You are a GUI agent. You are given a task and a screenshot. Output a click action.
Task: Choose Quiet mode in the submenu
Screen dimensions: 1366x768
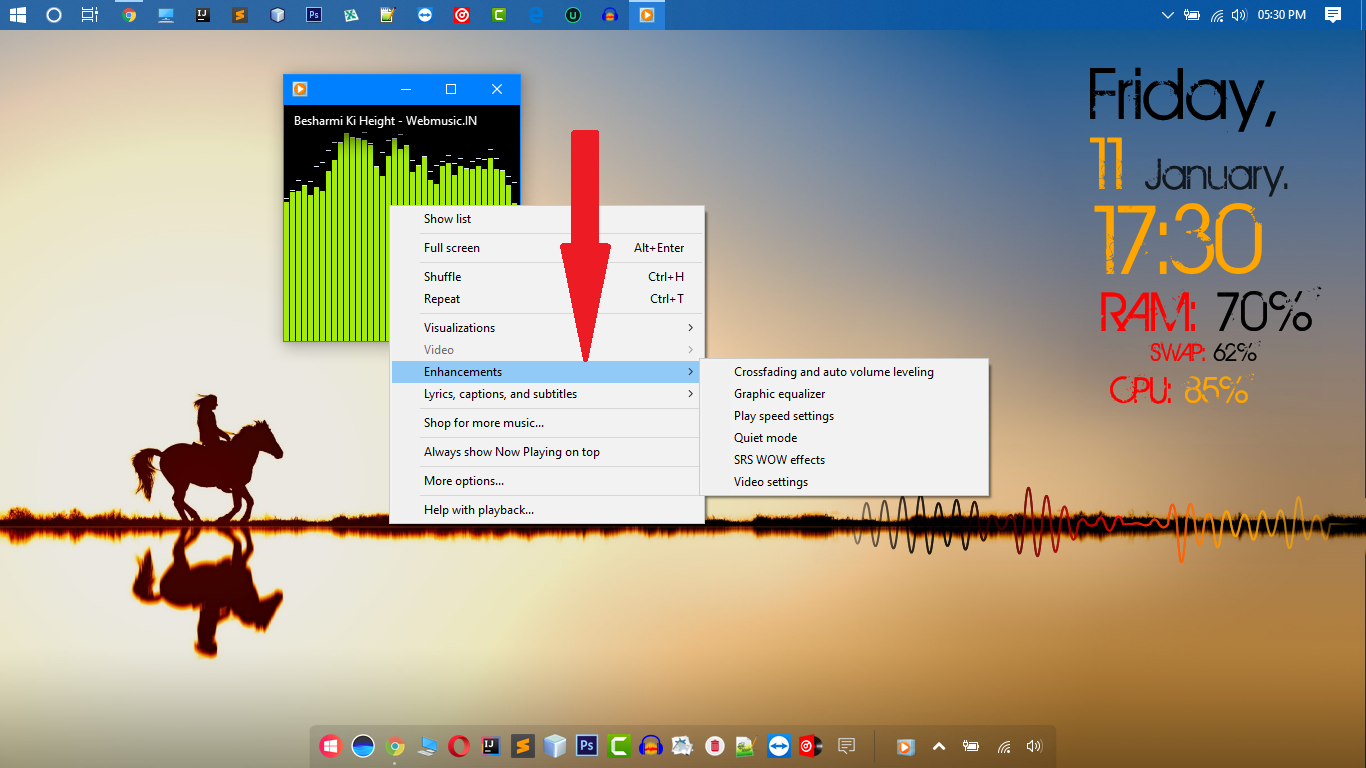coord(765,437)
